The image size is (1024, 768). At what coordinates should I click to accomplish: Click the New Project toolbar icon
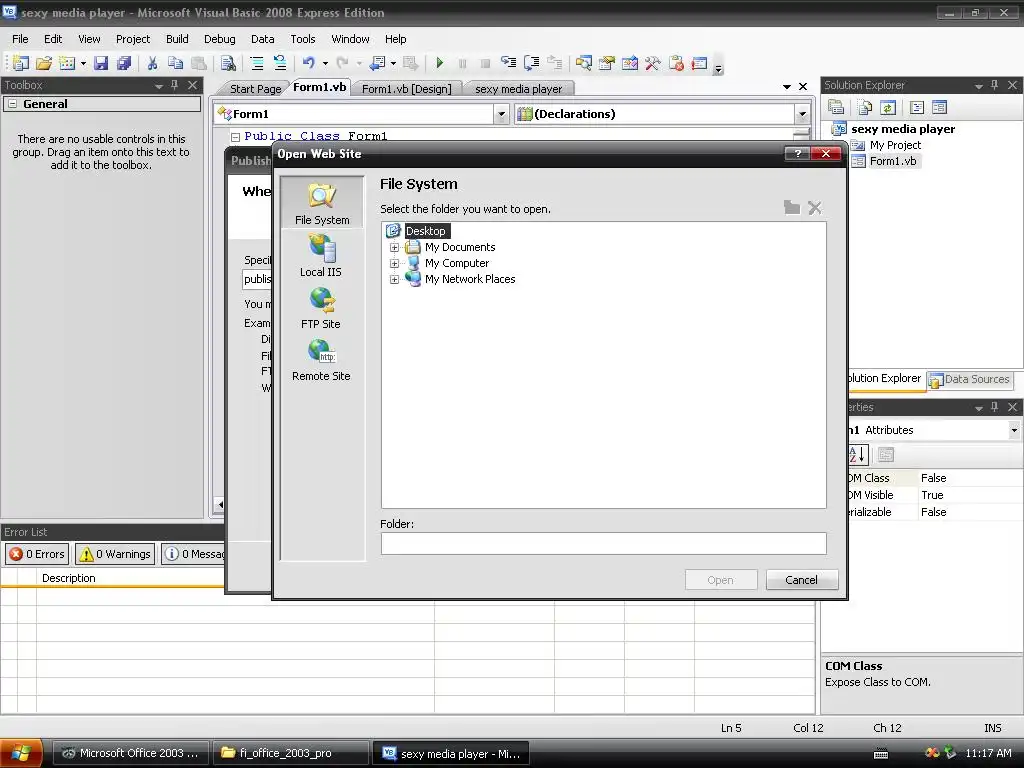coord(21,63)
